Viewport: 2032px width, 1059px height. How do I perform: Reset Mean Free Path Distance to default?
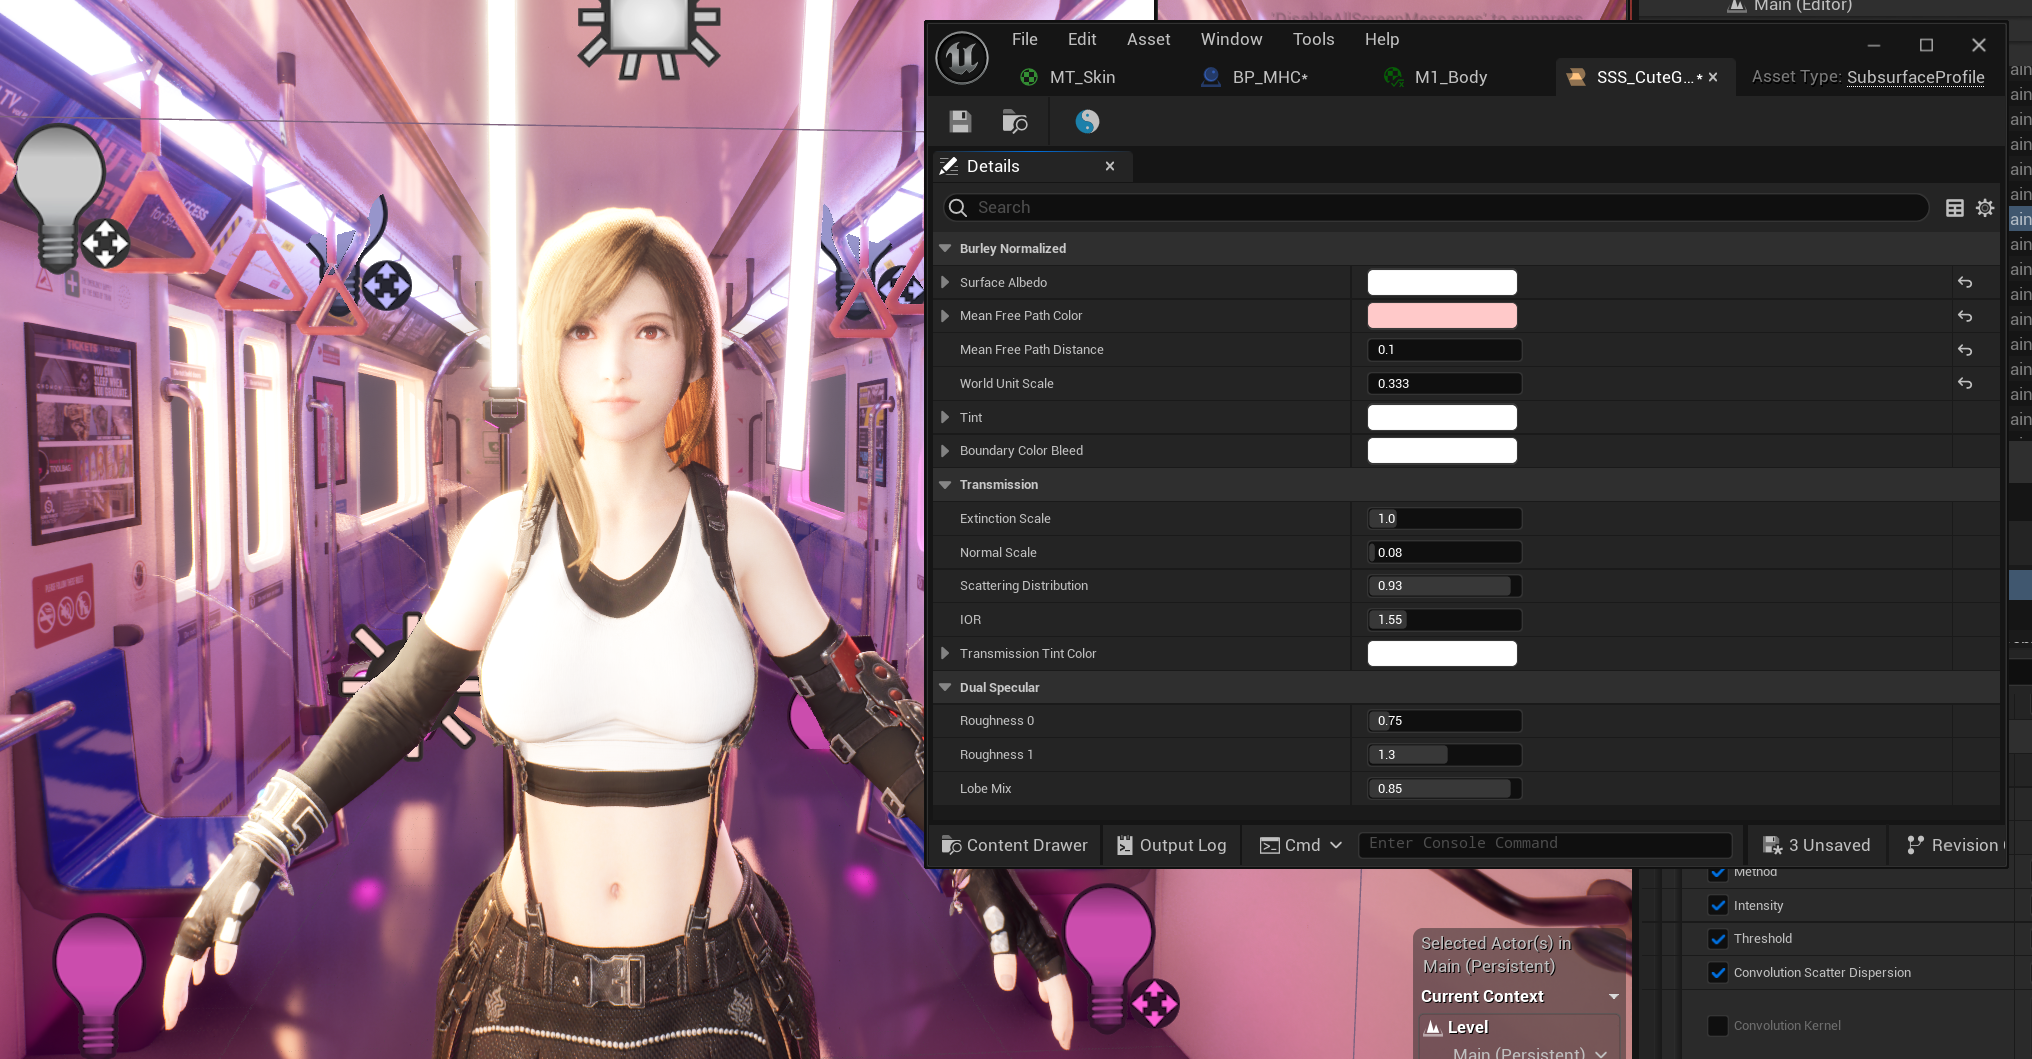pyautogui.click(x=1965, y=350)
